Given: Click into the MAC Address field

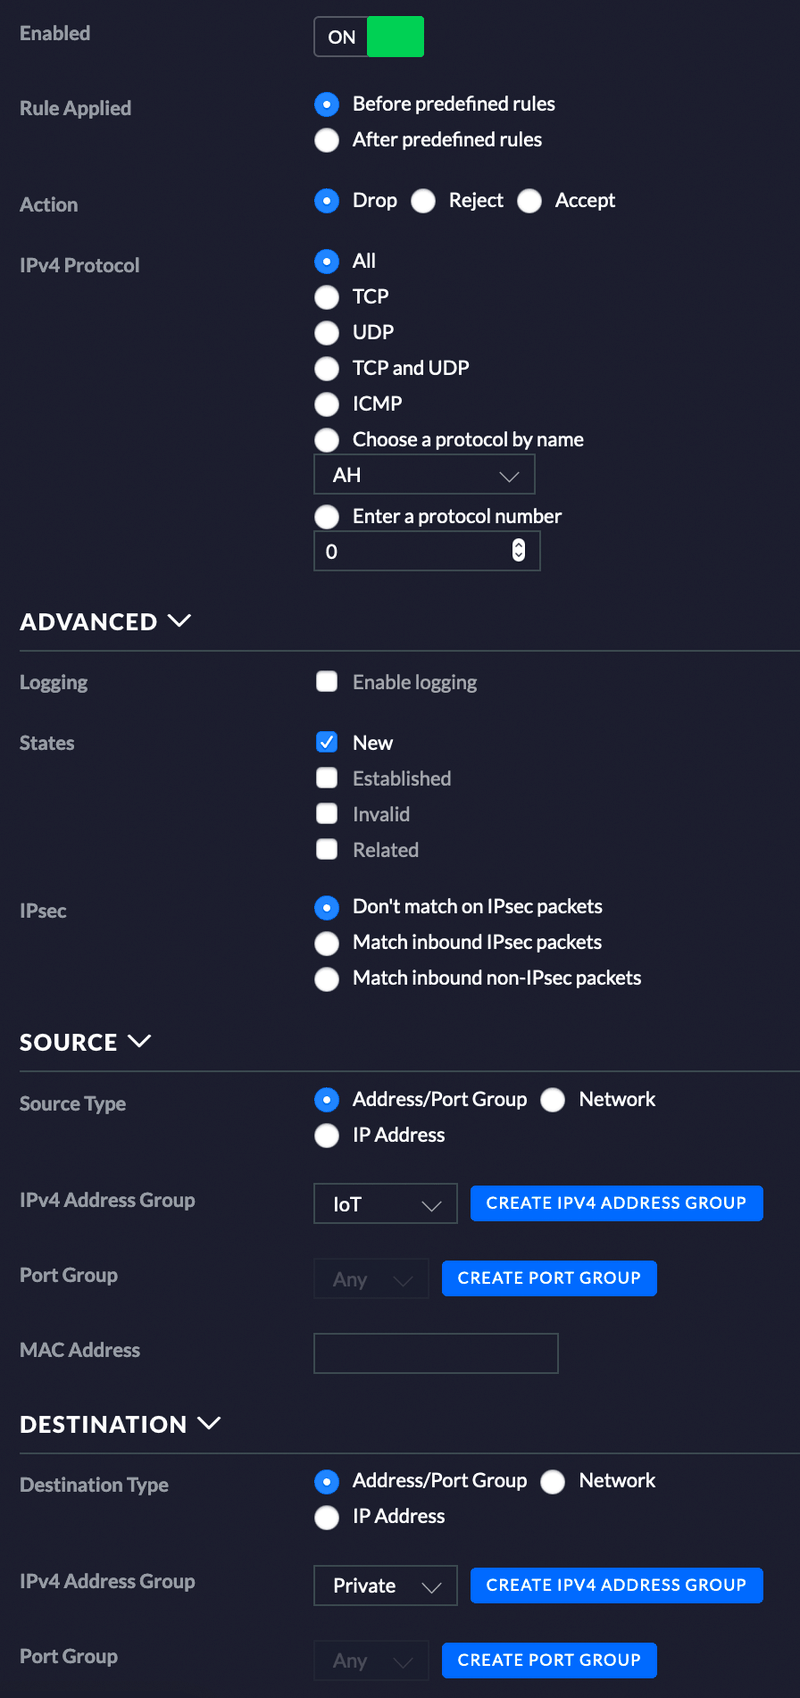Looking at the screenshot, I should (x=436, y=1353).
